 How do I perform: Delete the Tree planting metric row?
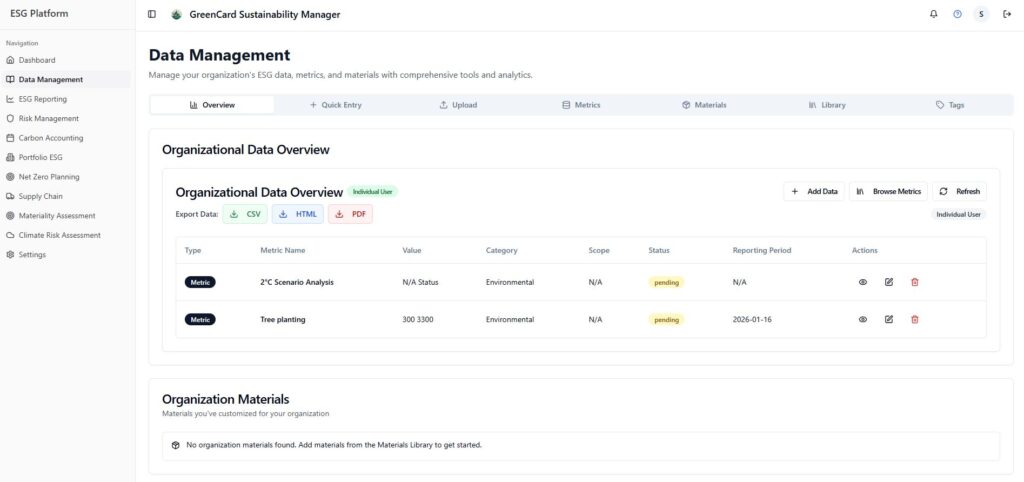(x=915, y=319)
